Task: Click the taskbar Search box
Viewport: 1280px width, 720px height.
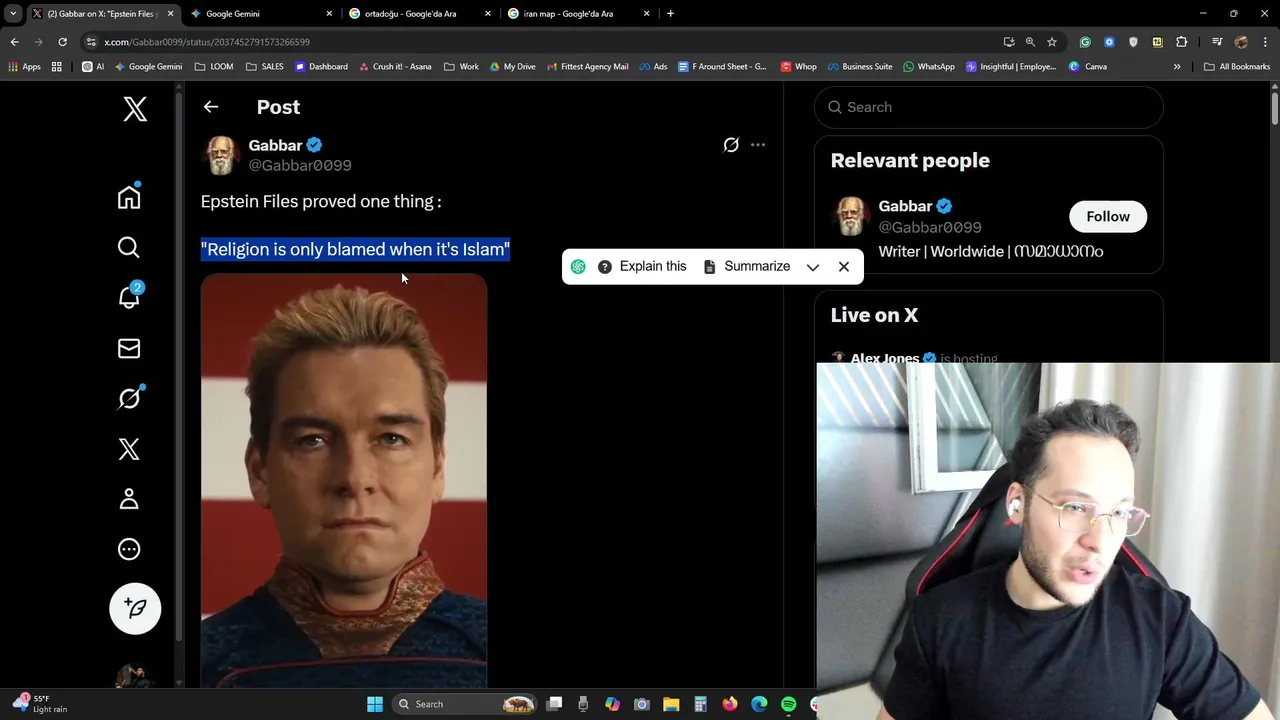Action: 464,704
